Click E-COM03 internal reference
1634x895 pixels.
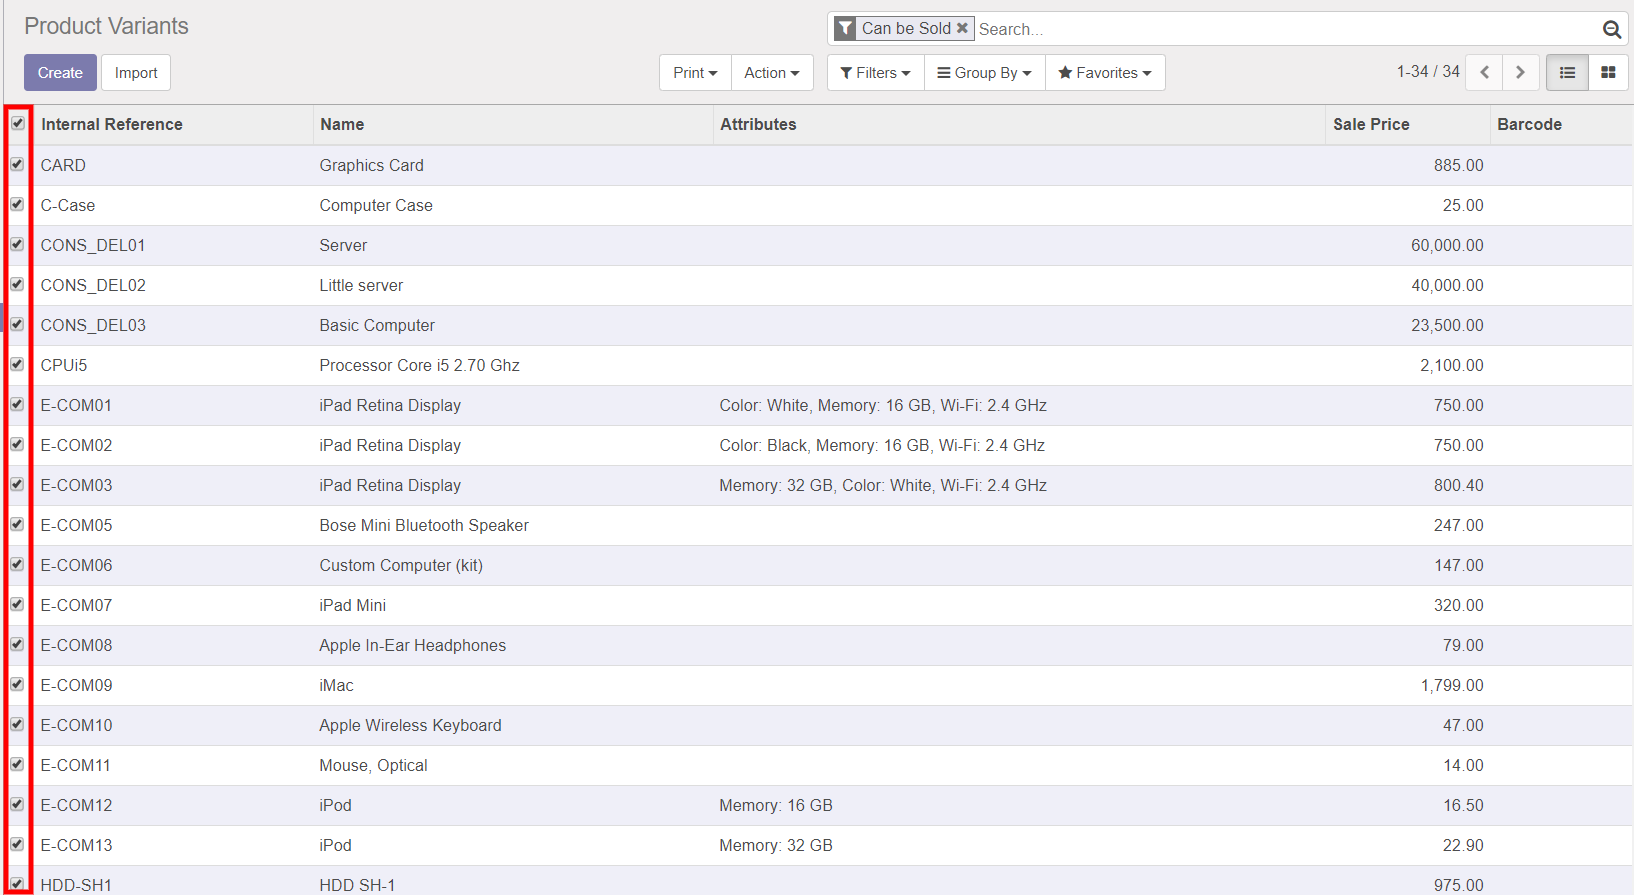click(76, 485)
